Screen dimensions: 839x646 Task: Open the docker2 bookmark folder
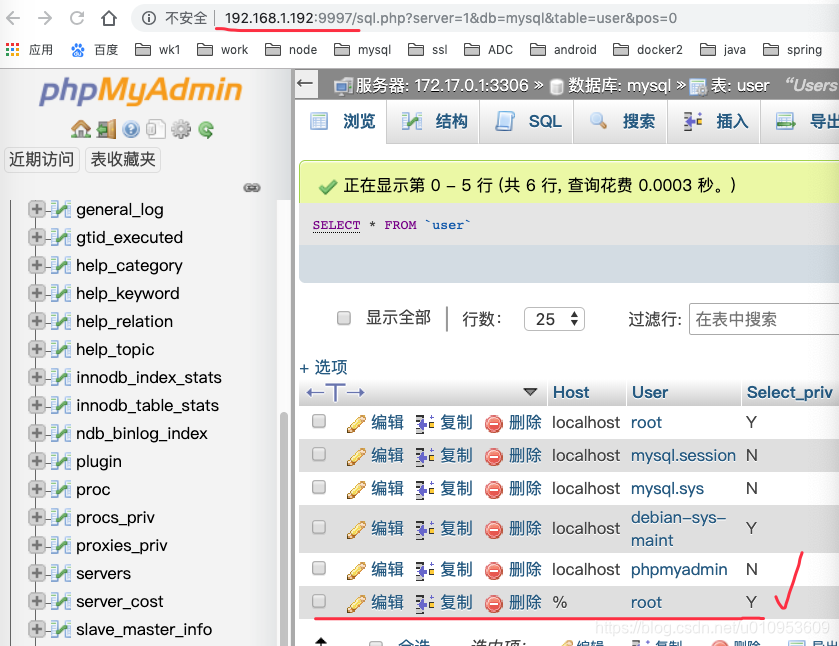point(648,50)
